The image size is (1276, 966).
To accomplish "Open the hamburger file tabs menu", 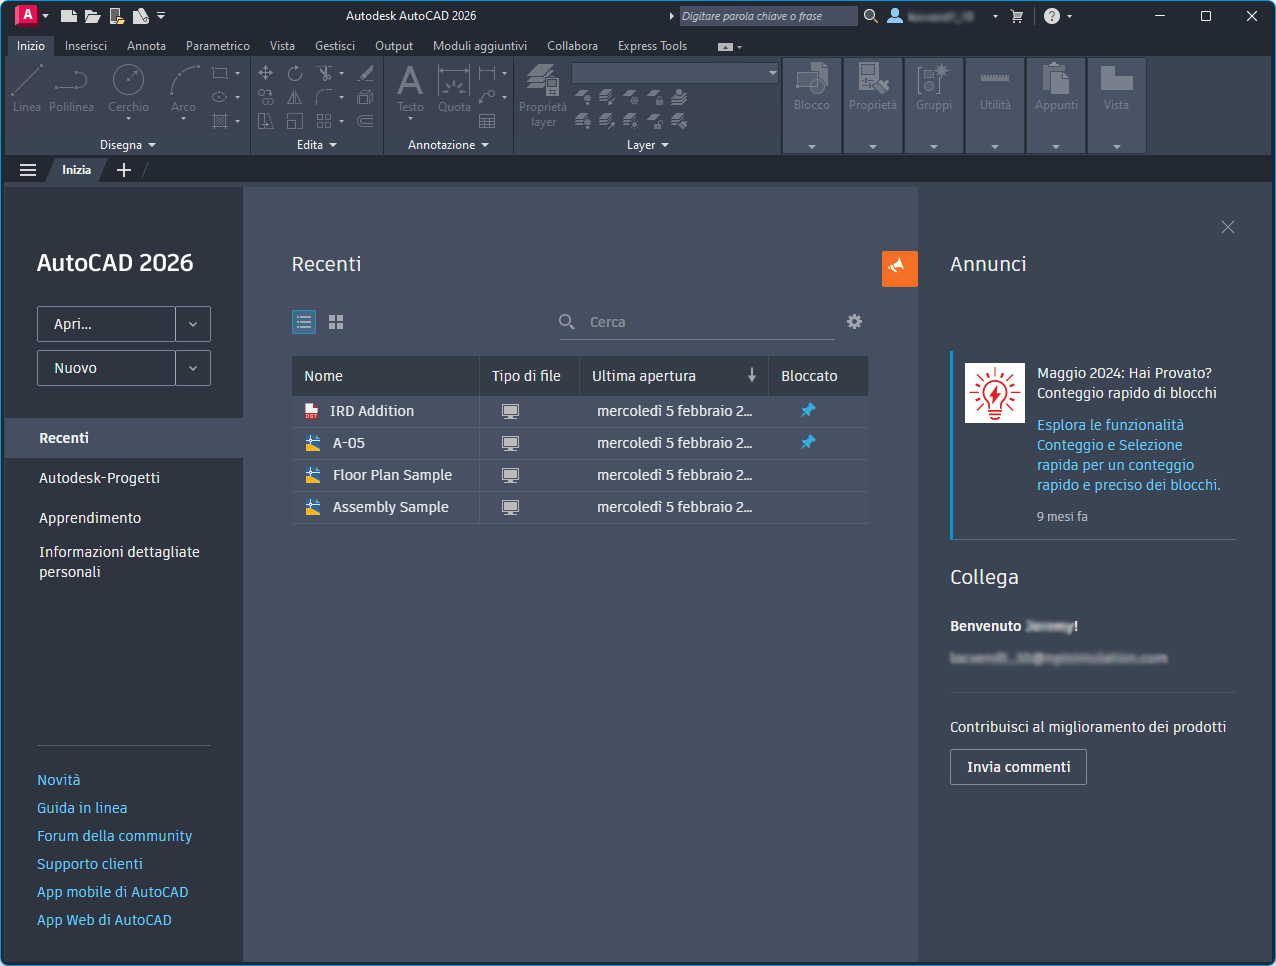I will [28, 170].
